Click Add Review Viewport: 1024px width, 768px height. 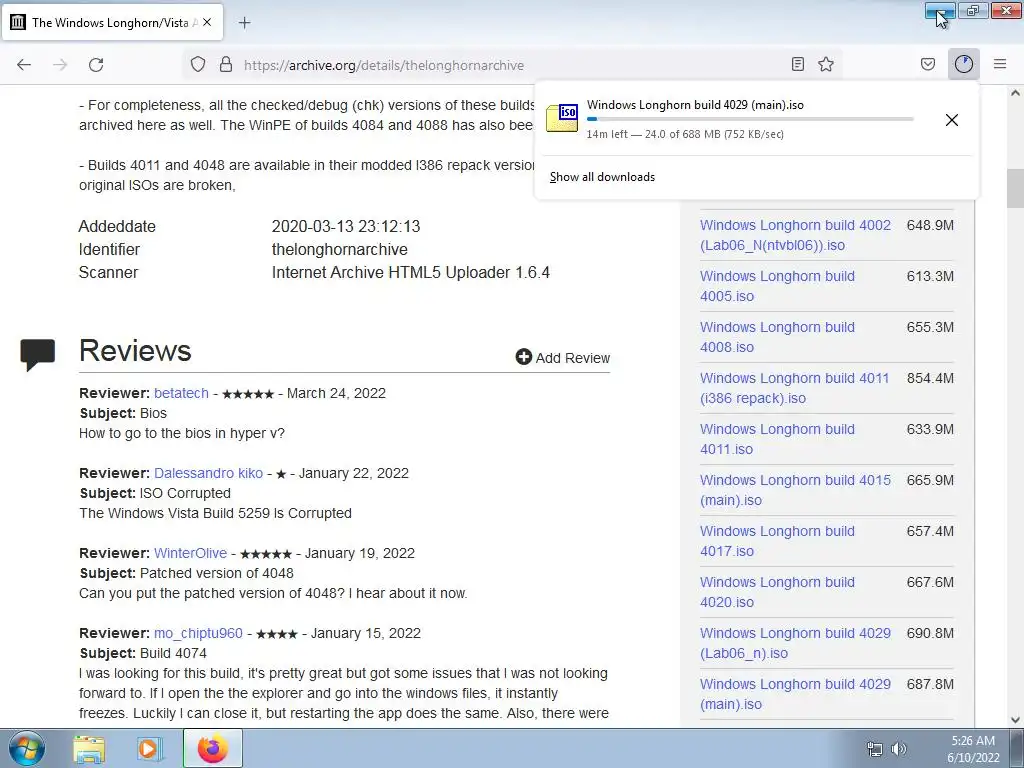(x=562, y=357)
